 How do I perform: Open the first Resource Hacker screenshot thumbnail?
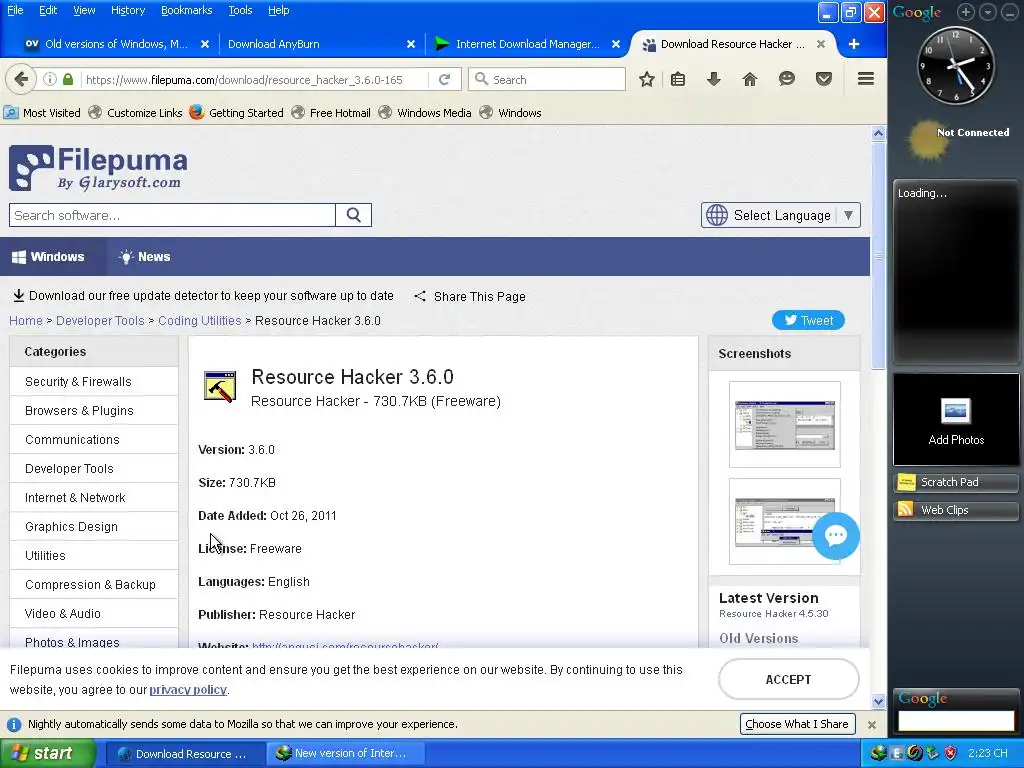(x=784, y=424)
